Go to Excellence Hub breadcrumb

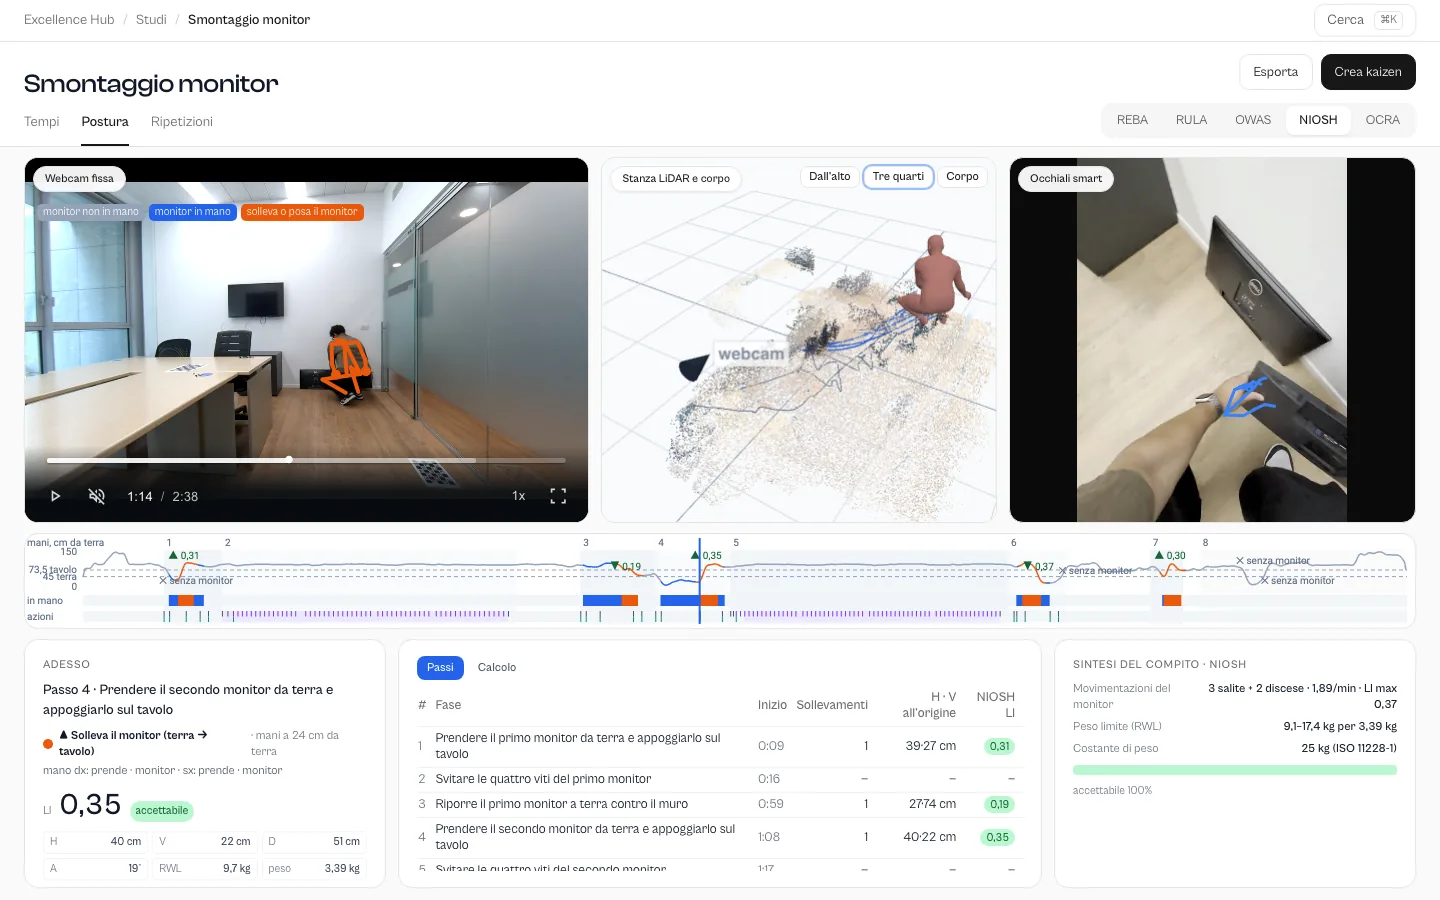coord(69,20)
